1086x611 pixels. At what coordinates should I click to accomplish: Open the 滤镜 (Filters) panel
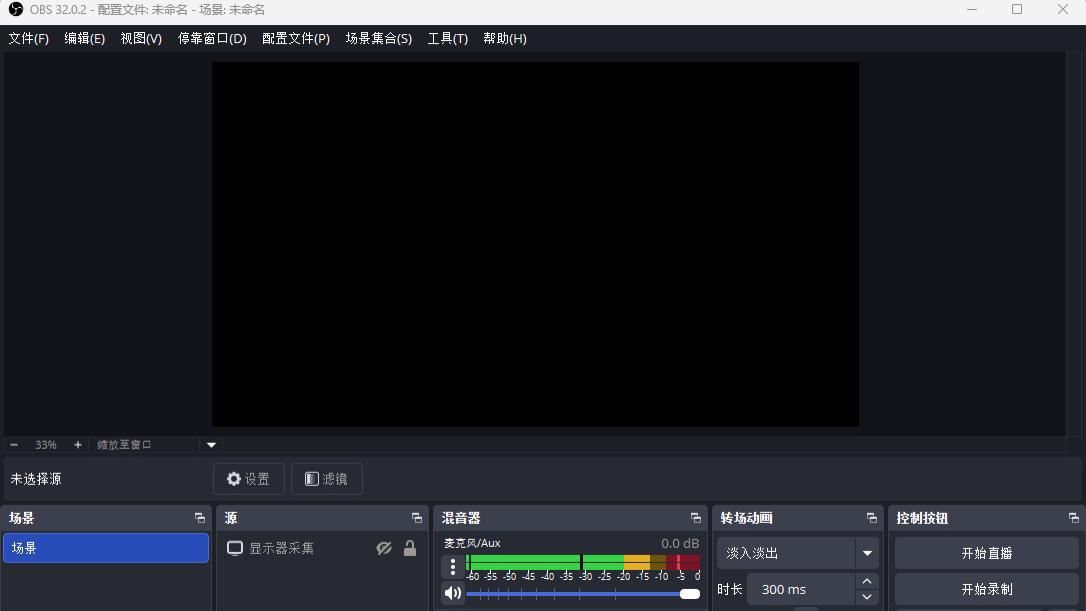pyautogui.click(x=326, y=478)
